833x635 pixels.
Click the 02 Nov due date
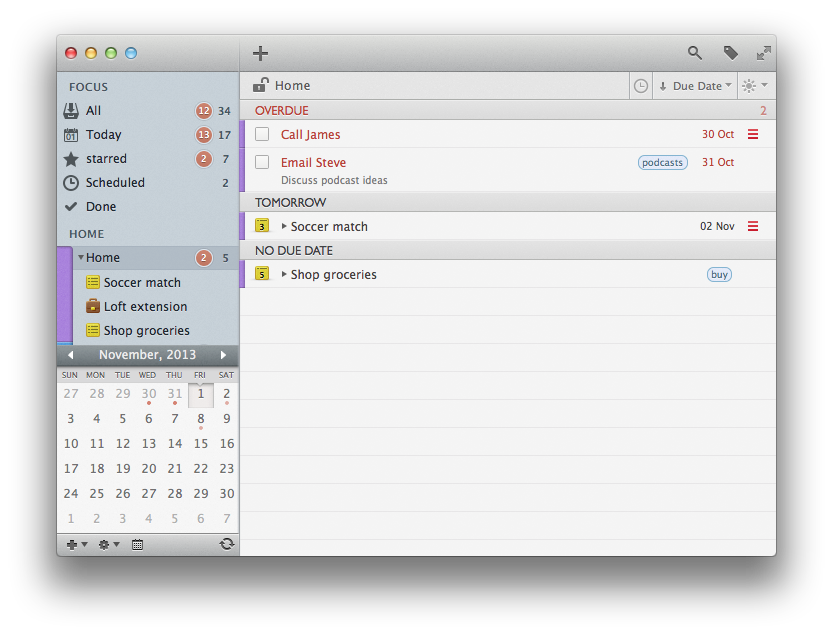717,226
